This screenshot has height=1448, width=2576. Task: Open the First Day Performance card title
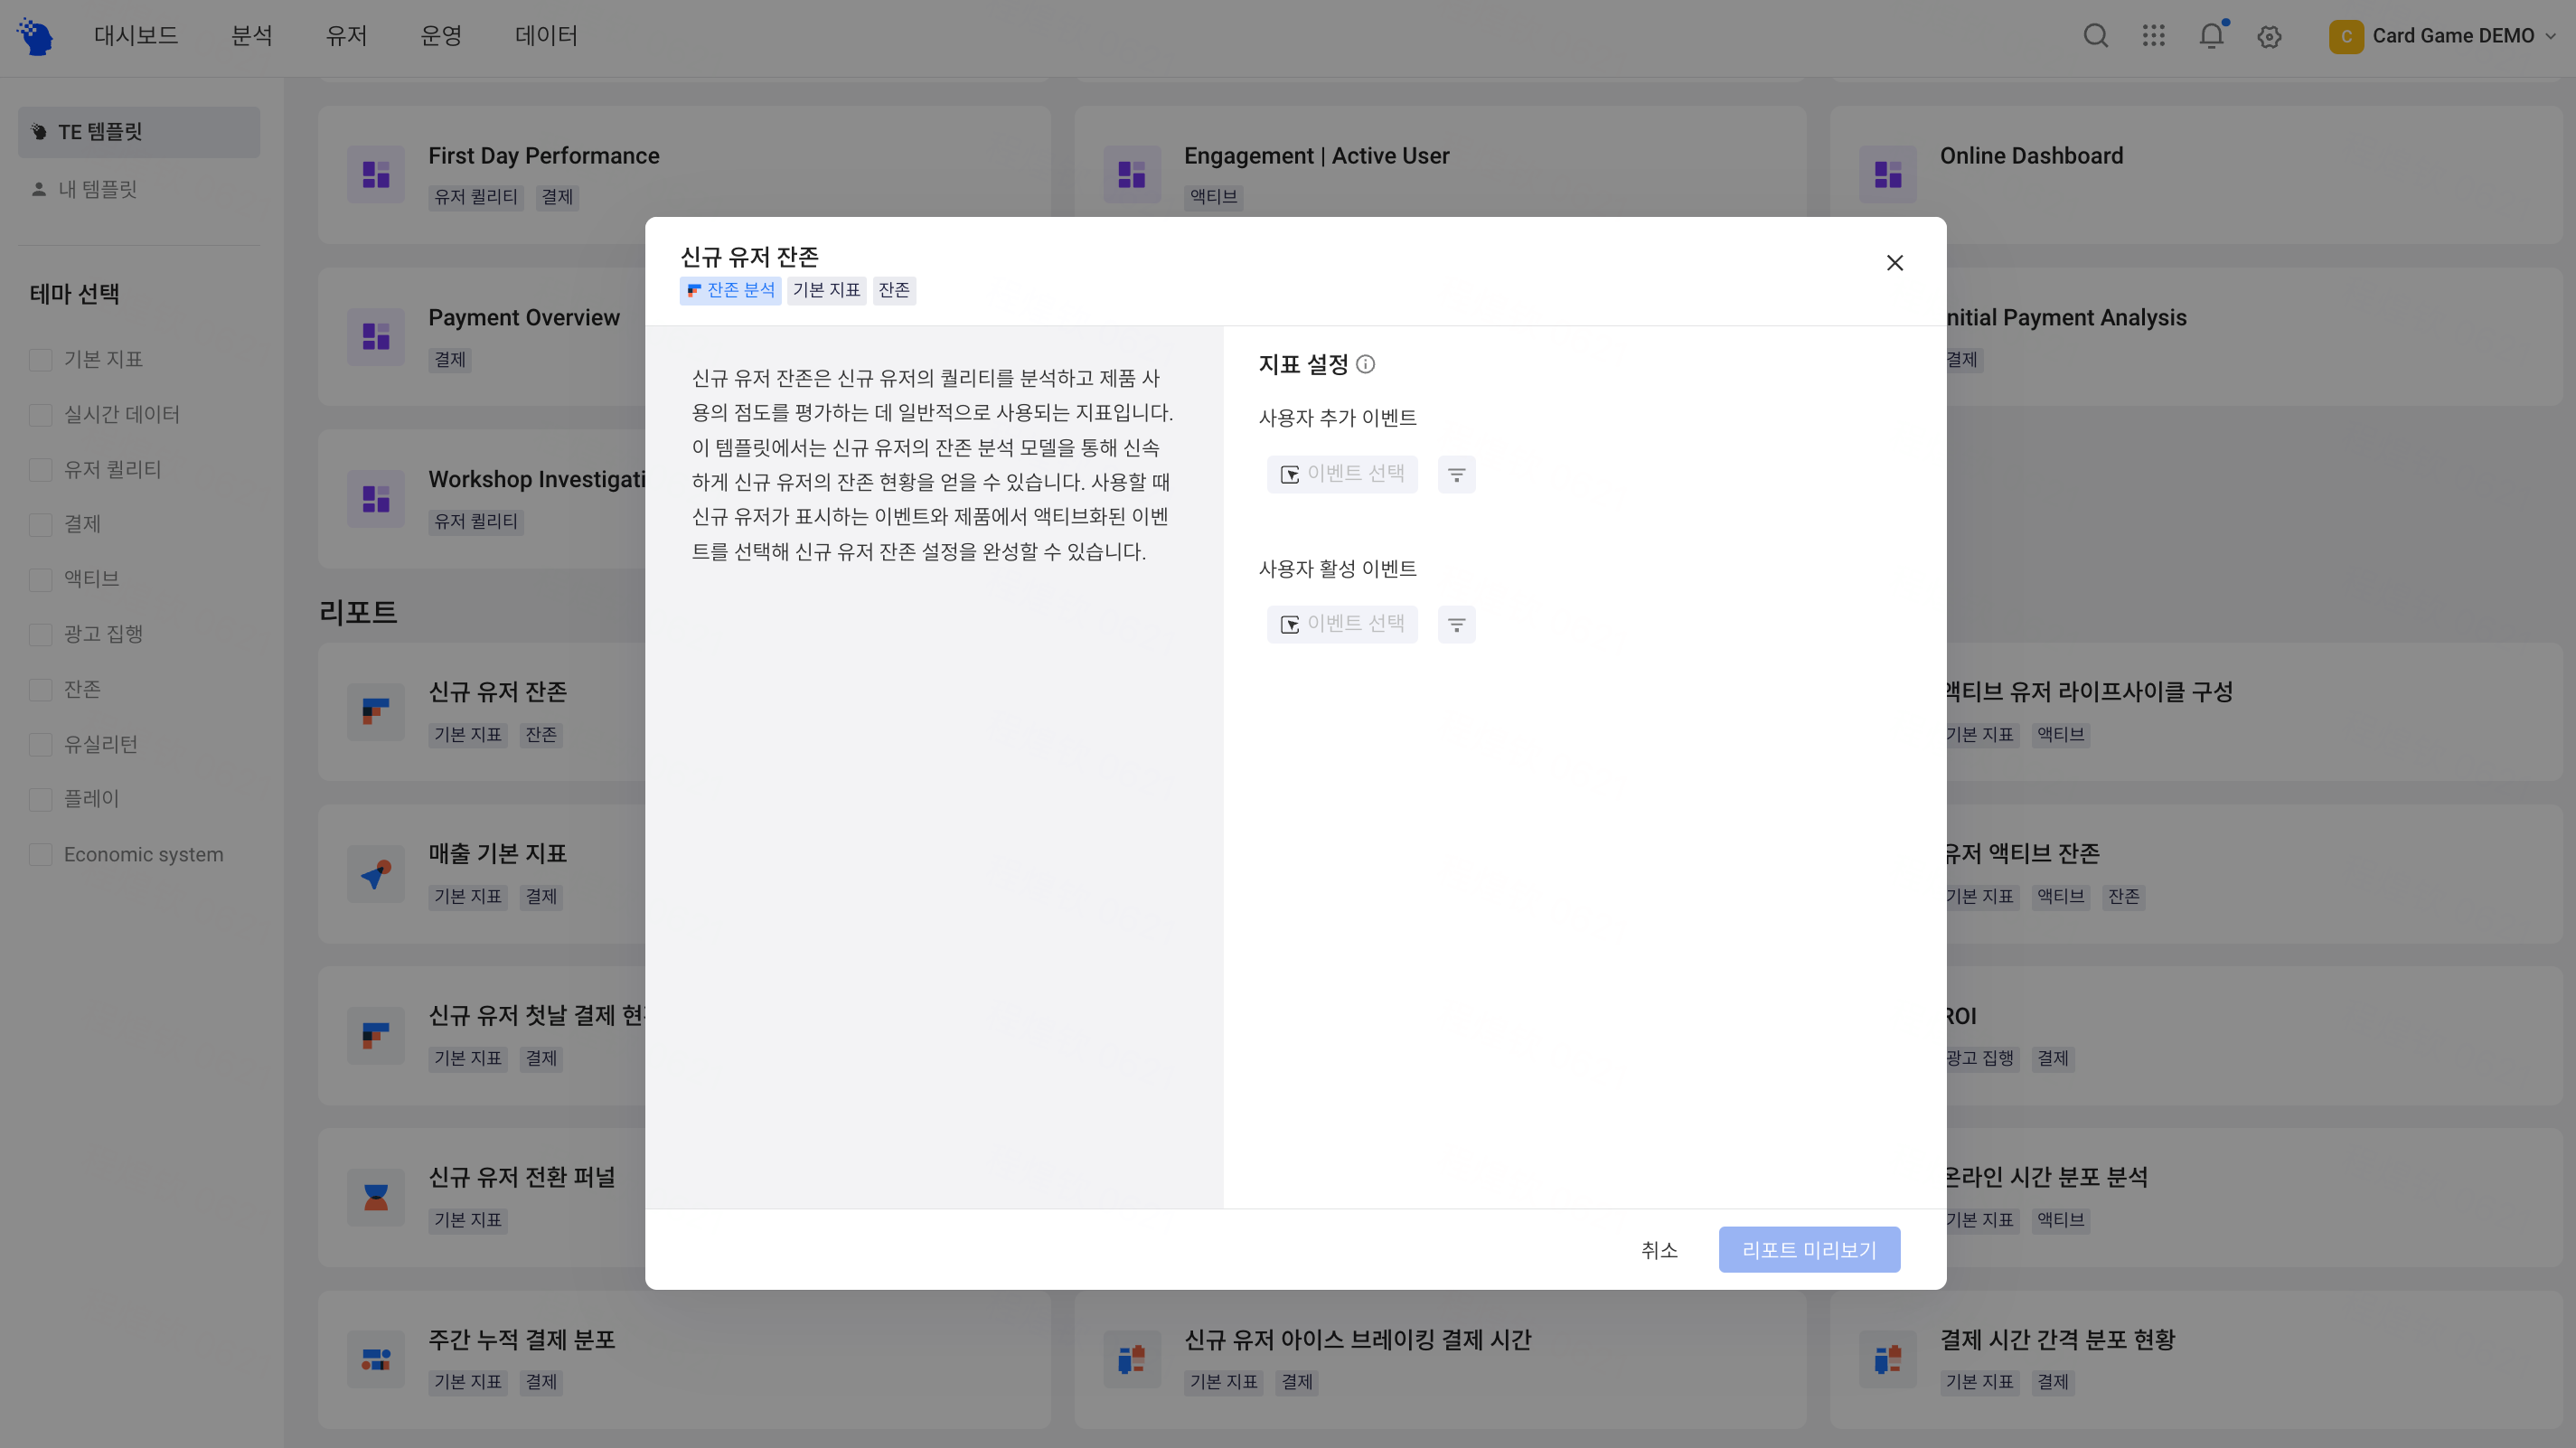(544, 156)
